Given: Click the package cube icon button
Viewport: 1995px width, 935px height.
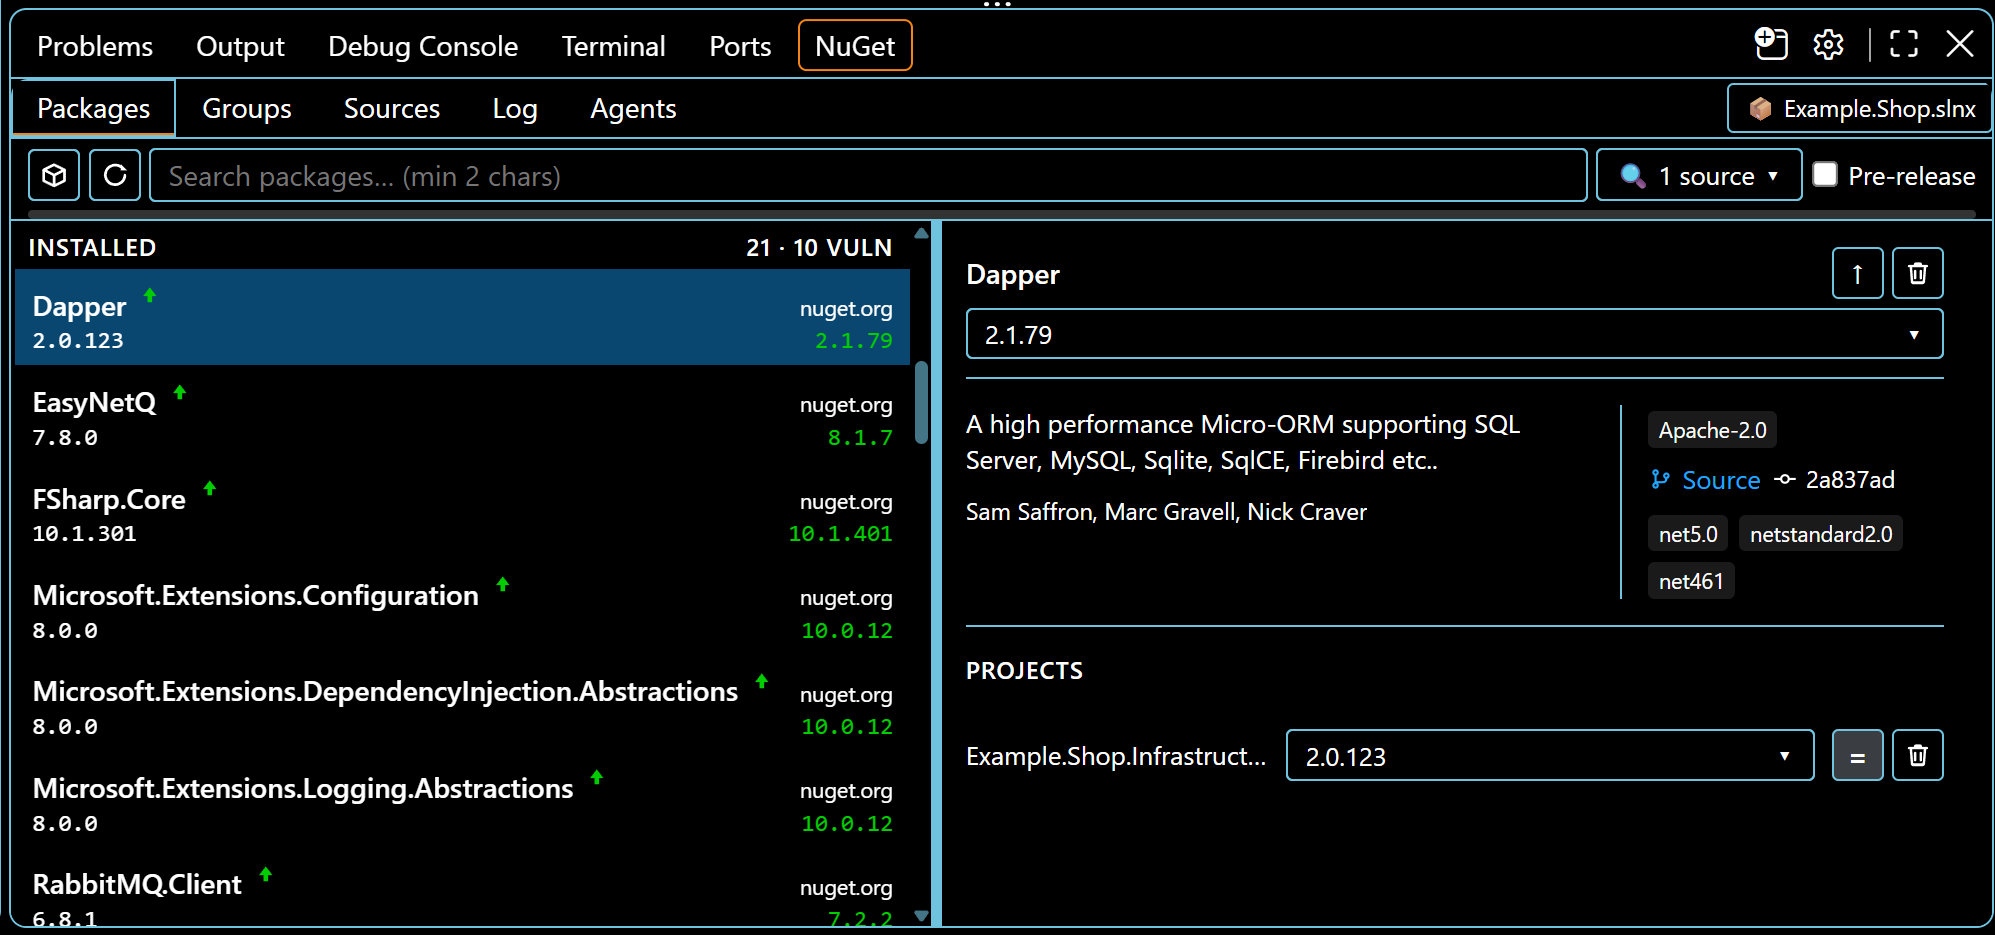Looking at the screenshot, I should [54, 175].
